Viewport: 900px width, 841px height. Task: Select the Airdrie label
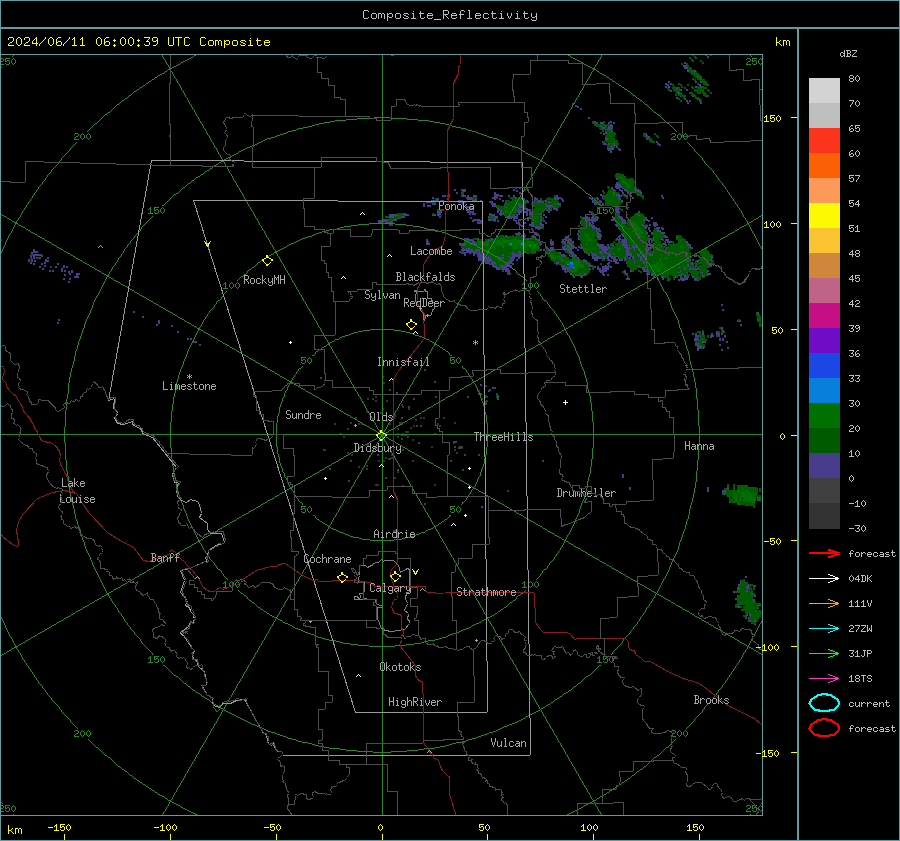pos(394,534)
